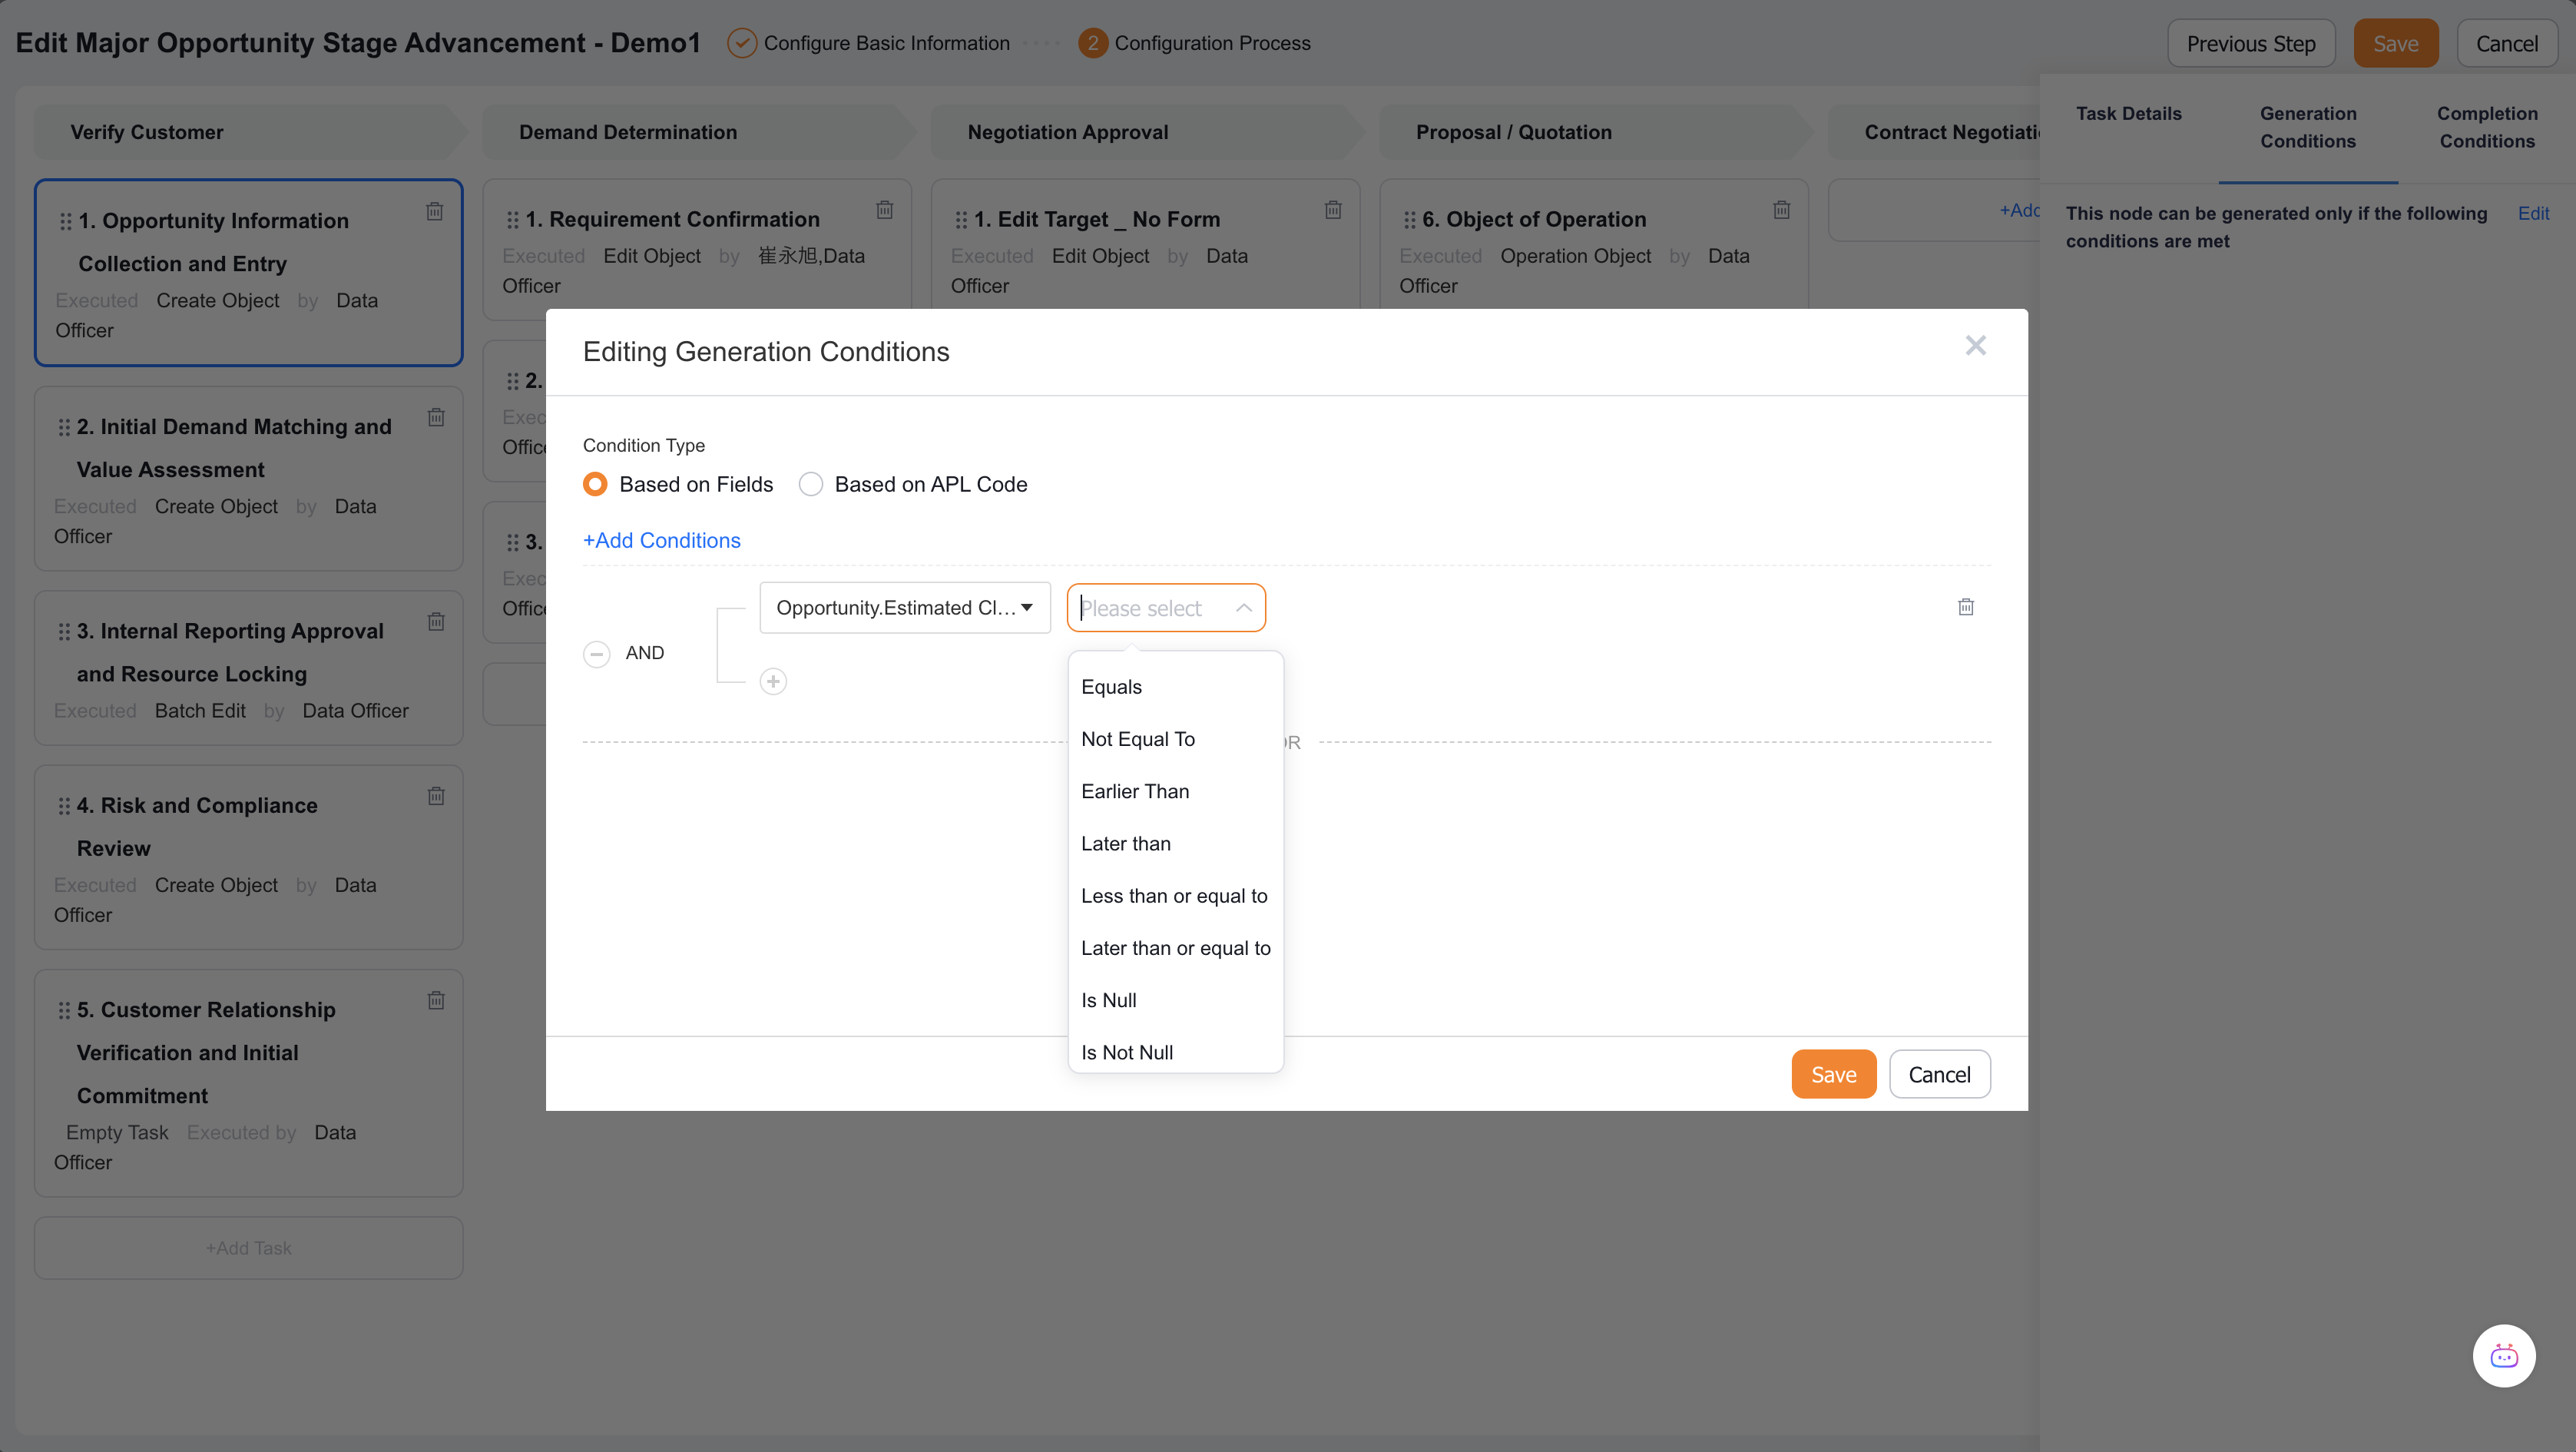2576x1452 pixels.
Task: Delete the Requirement Confirmation task
Action: [884, 210]
